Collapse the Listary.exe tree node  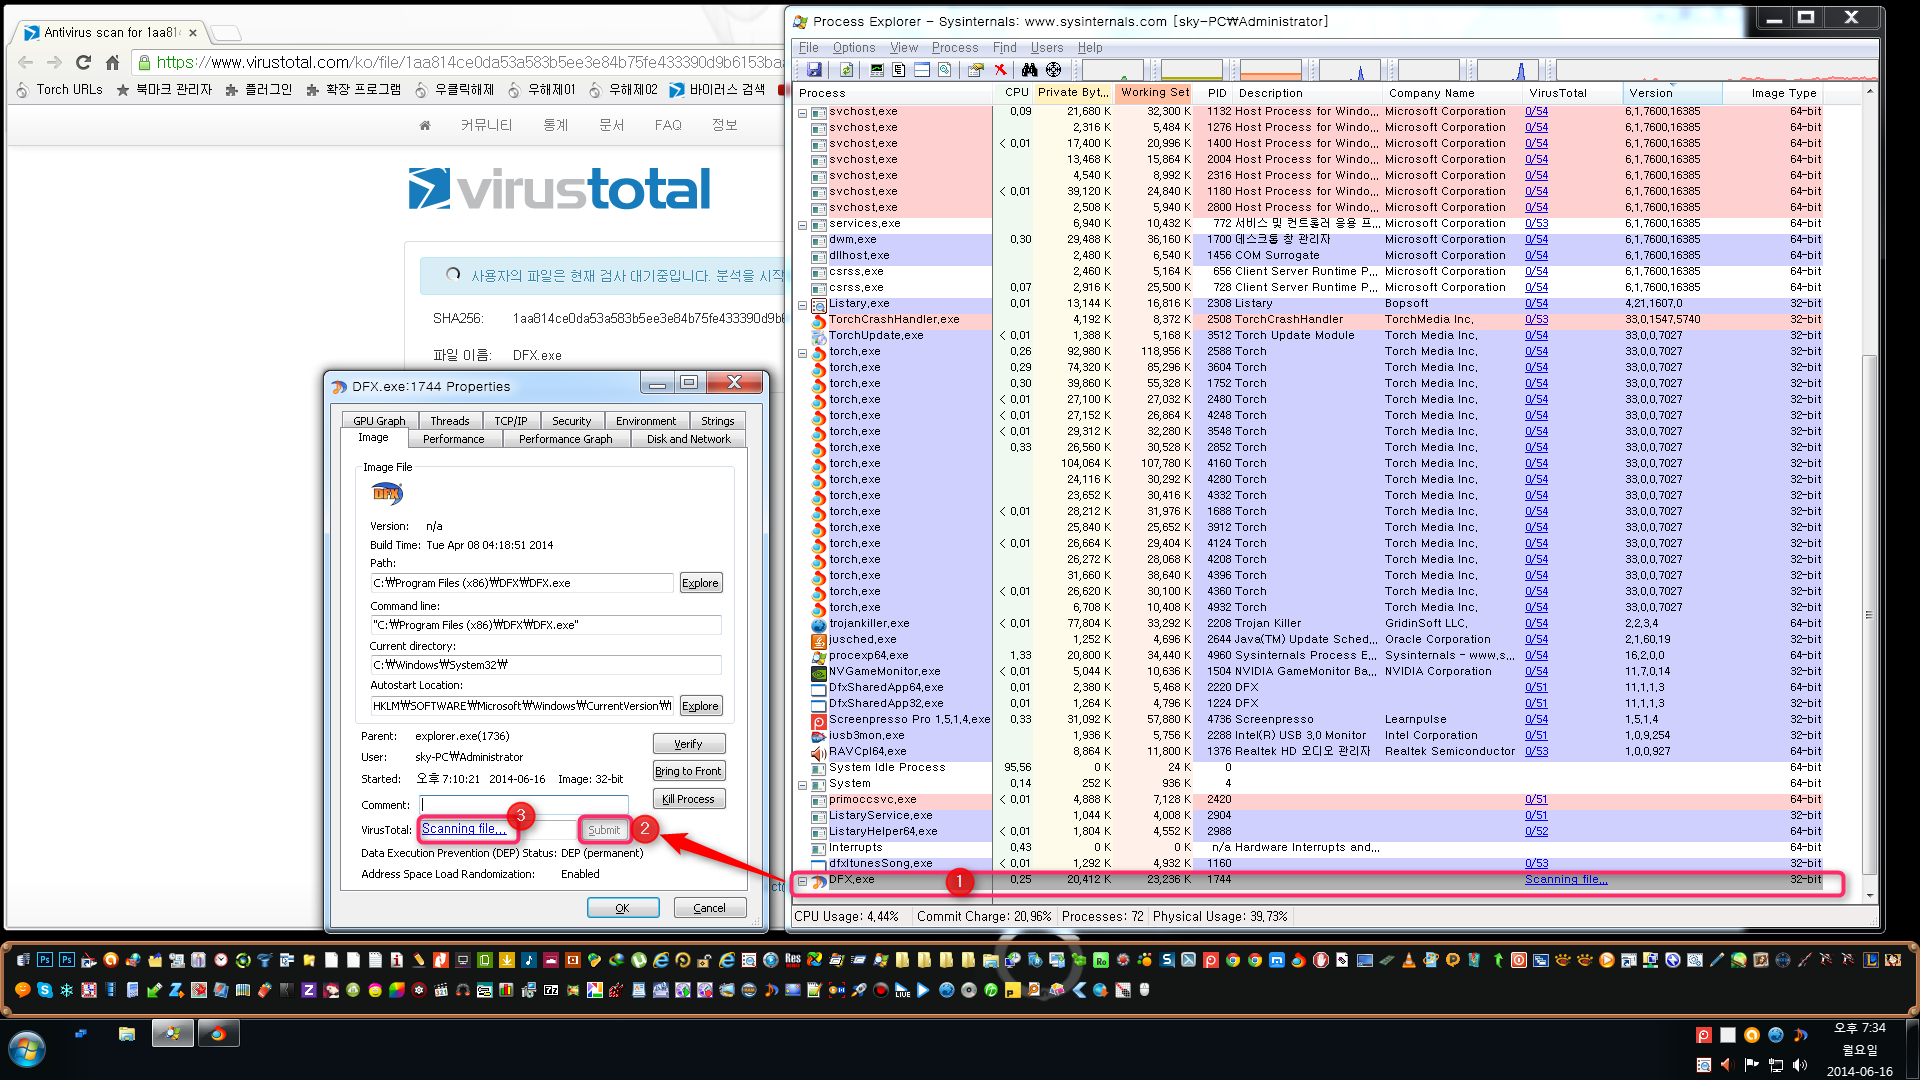coord(802,305)
